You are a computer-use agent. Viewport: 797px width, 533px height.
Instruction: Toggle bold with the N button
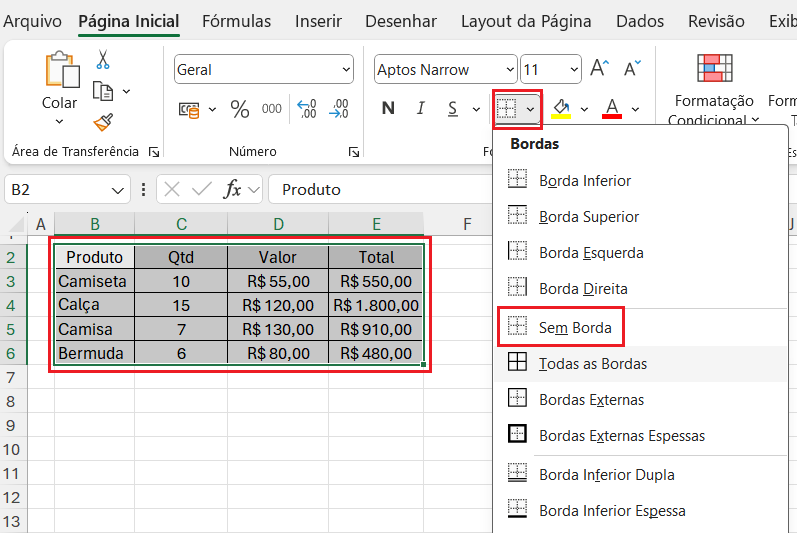(x=388, y=109)
